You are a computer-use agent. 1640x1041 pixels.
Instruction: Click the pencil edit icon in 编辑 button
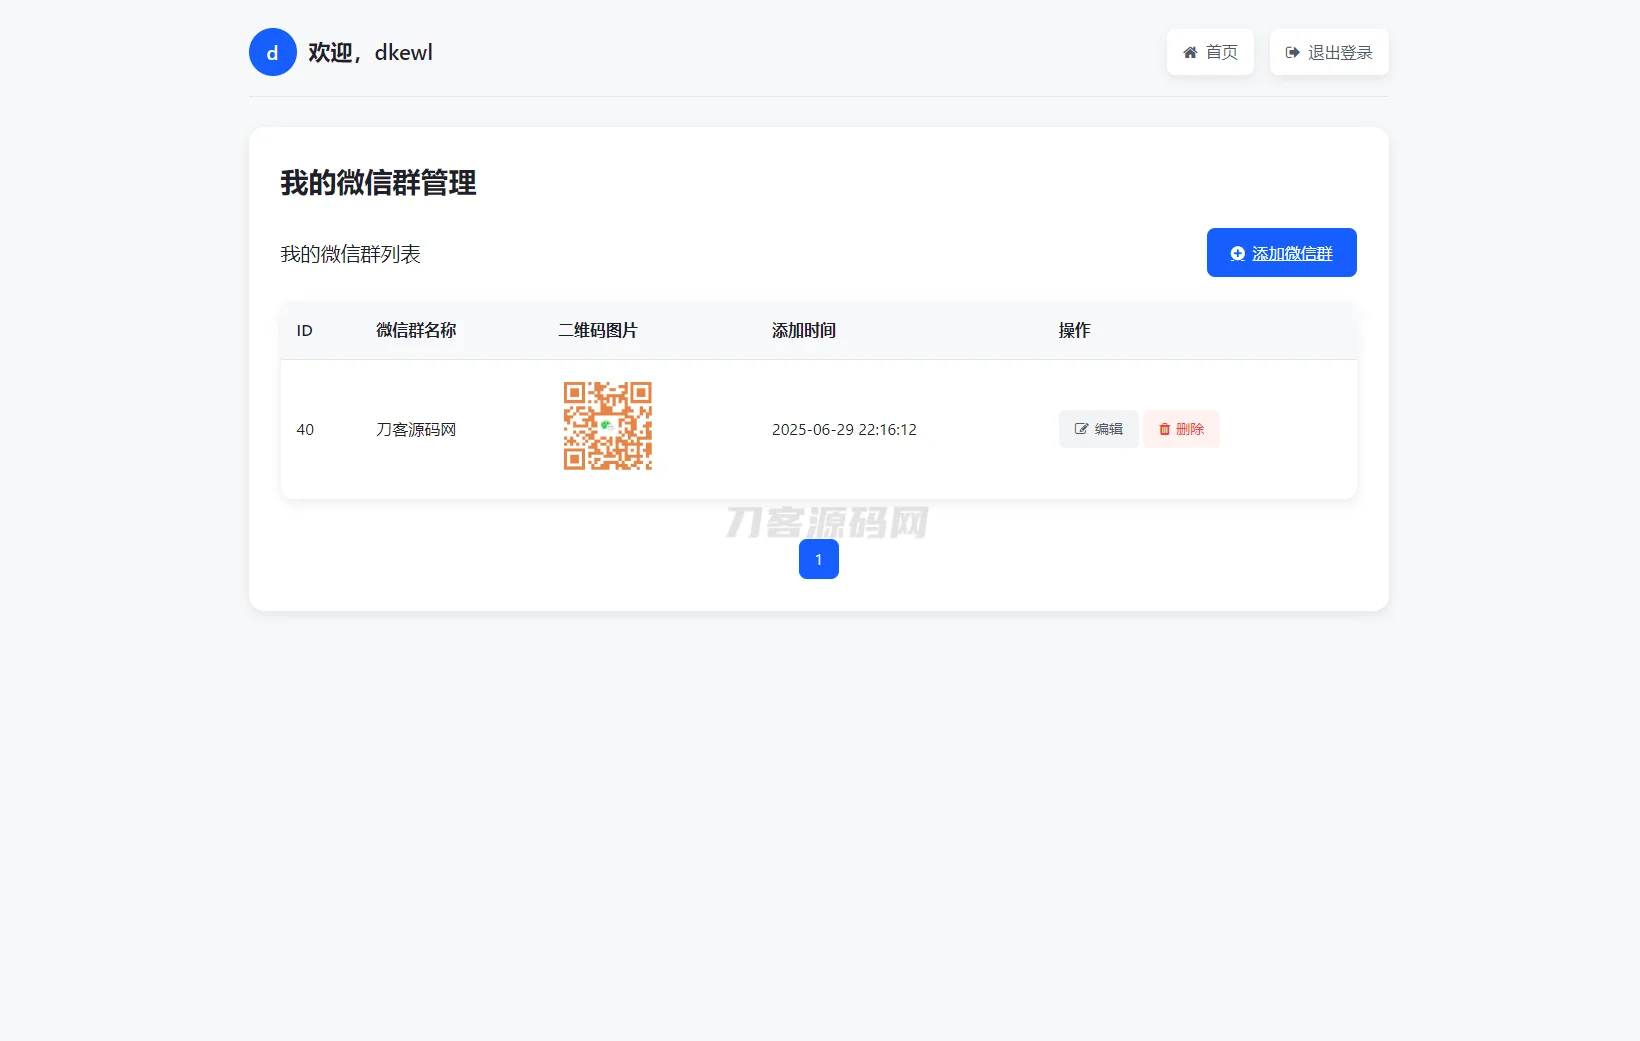point(1080,428)
